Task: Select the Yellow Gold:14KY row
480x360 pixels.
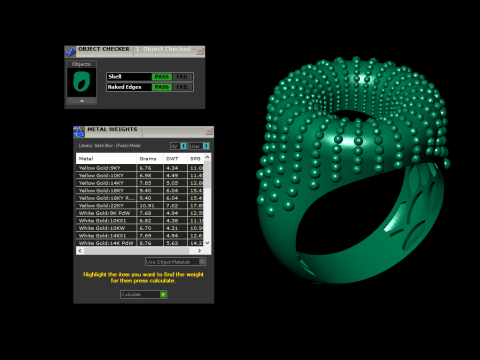Action: point(140,183)
